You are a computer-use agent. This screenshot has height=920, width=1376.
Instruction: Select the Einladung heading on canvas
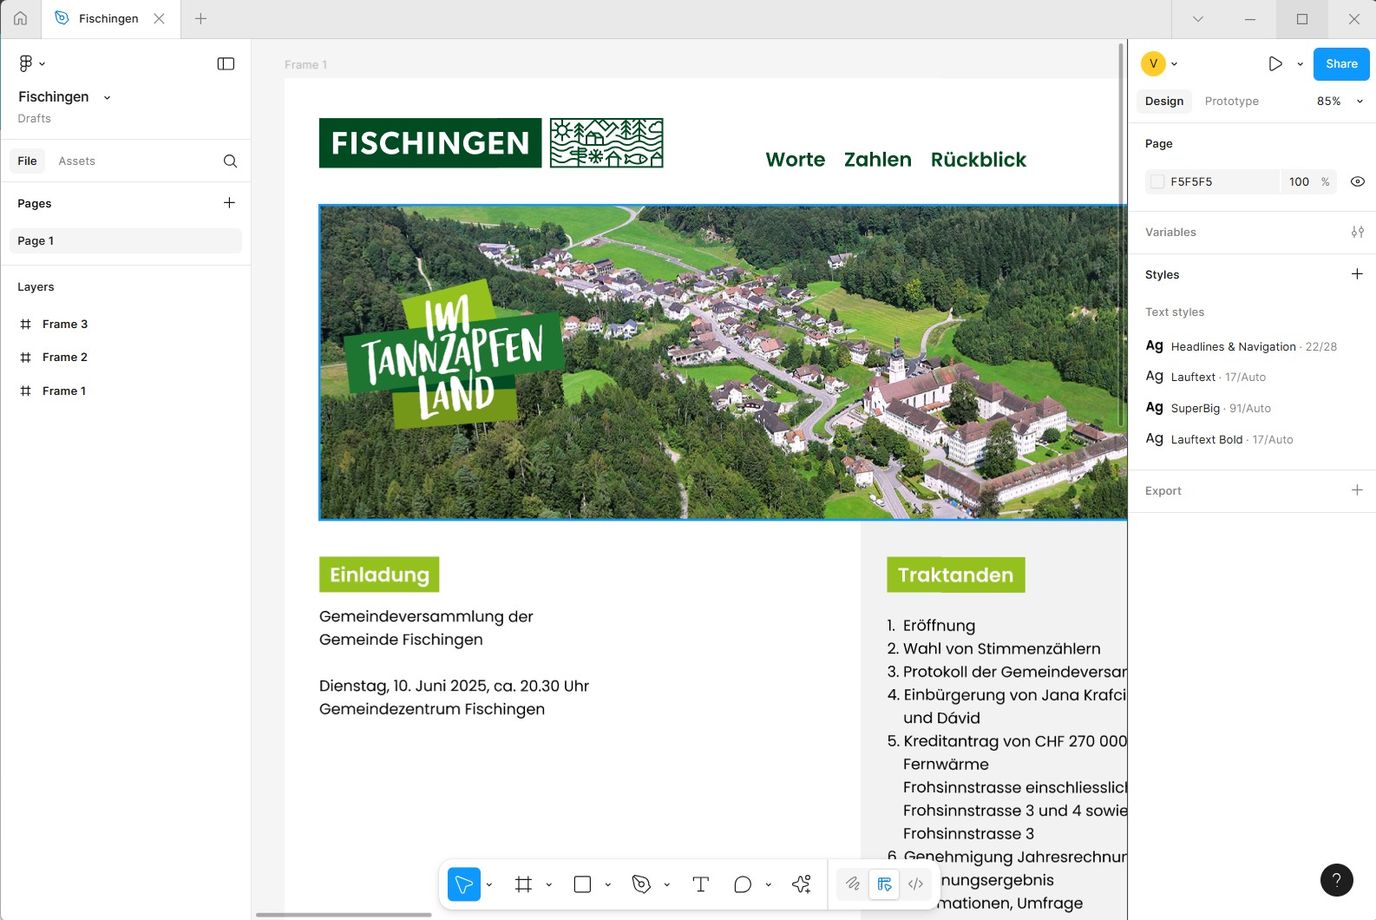coord(379,575)
